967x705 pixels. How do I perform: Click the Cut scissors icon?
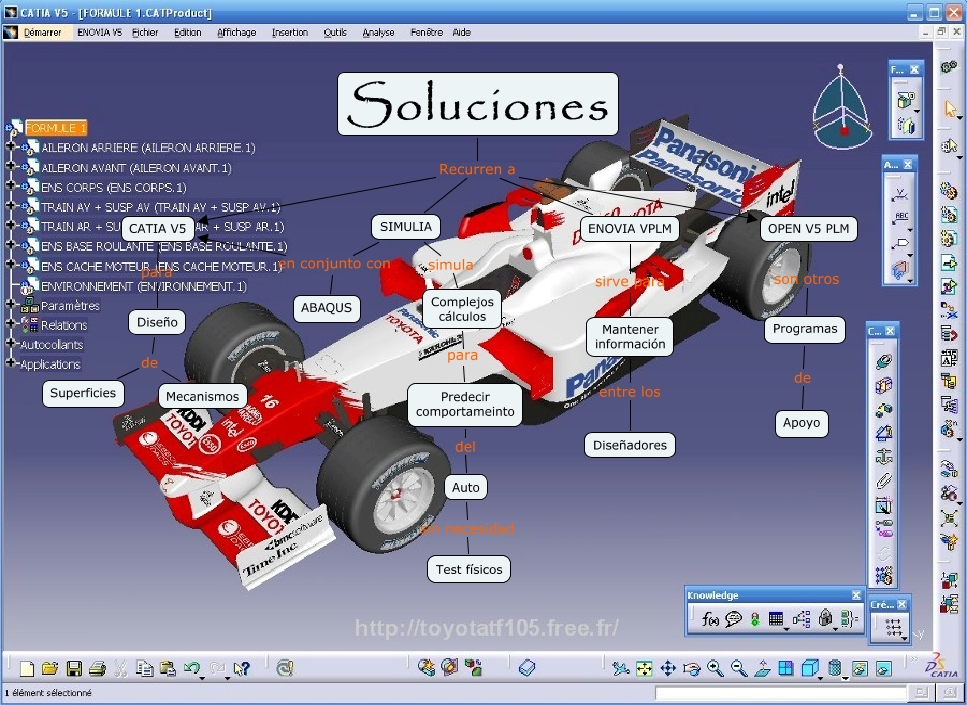coord(121,669)
